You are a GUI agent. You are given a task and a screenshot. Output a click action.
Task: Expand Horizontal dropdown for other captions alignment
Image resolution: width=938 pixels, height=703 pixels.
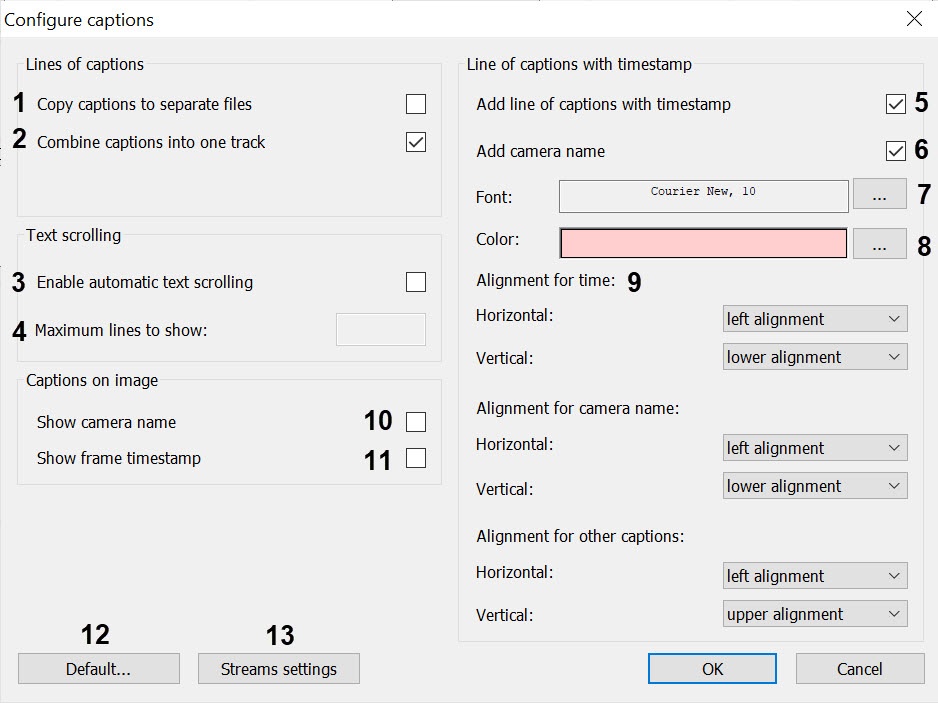[x=814, y=576]
